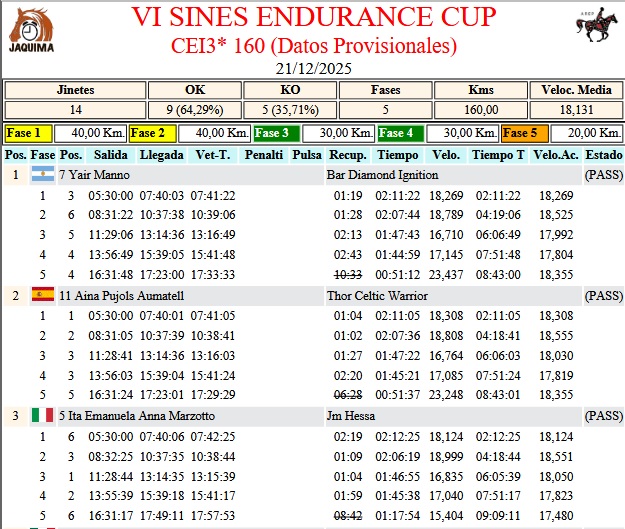This screenshot has height=529, width=625.
Task: Click the Estado column header
Action: [603, 155]
